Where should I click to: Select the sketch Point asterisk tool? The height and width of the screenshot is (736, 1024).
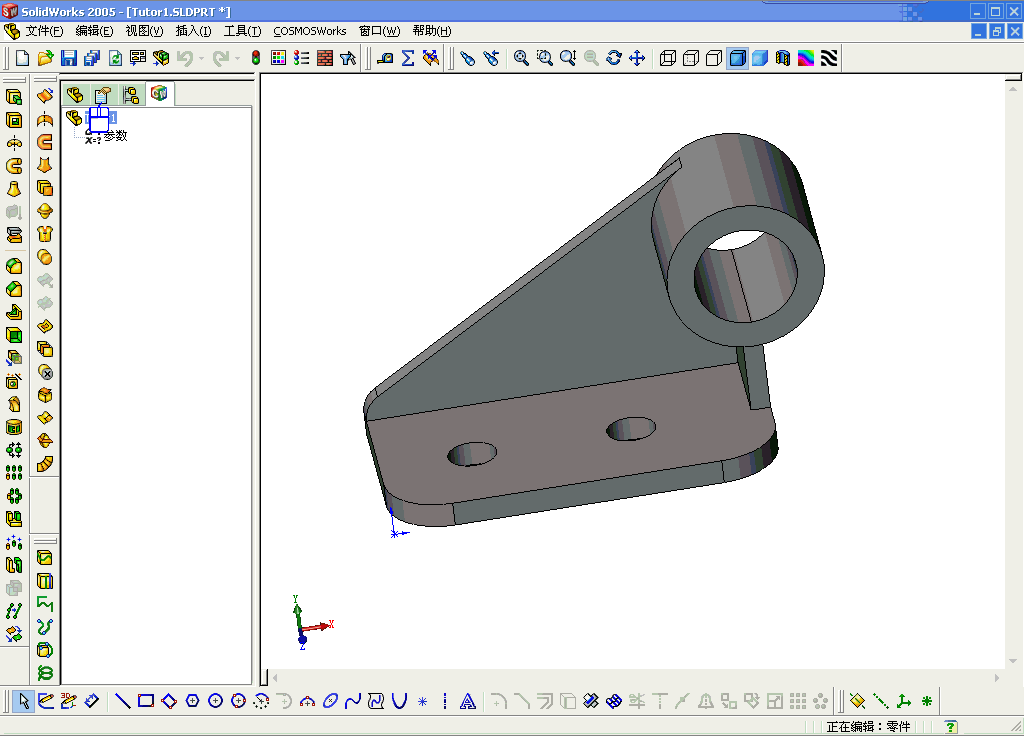423,702
